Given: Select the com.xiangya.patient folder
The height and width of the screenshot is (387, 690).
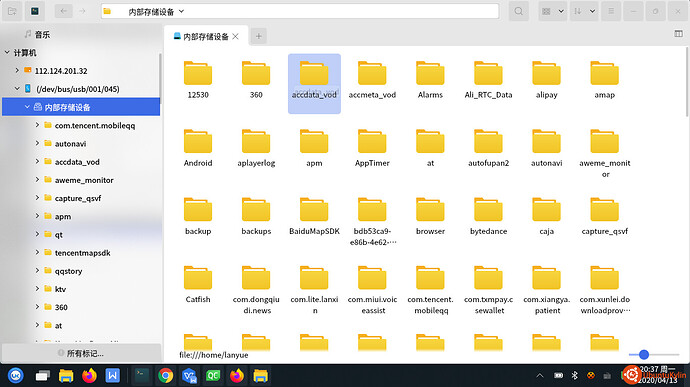Looking at the screenshot, I should pos(547,290).
